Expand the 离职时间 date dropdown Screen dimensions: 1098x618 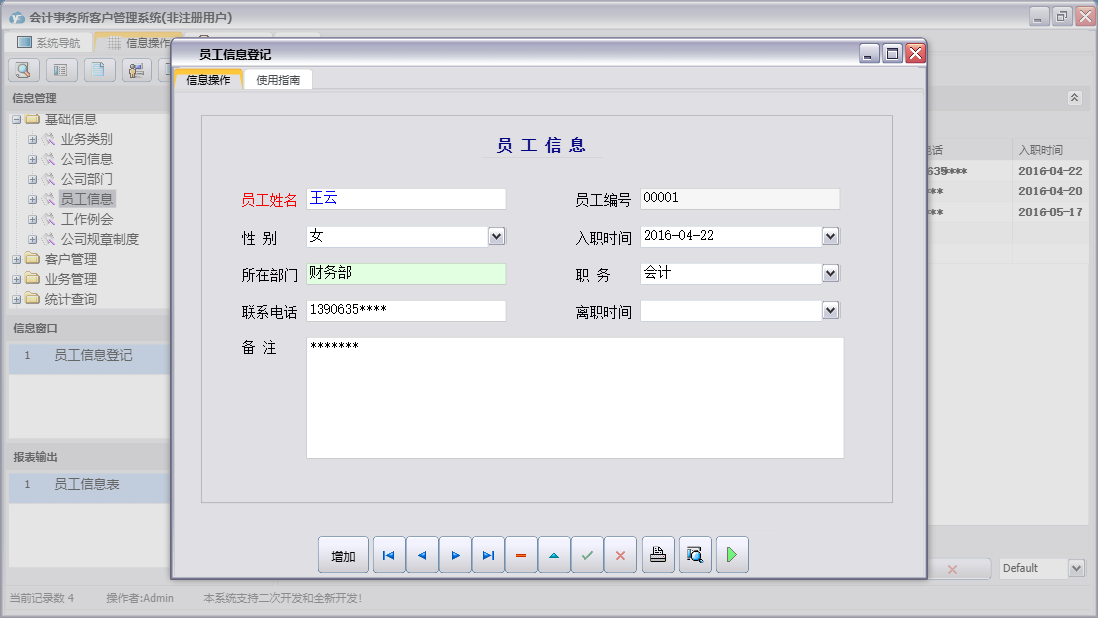click(830, 311)
